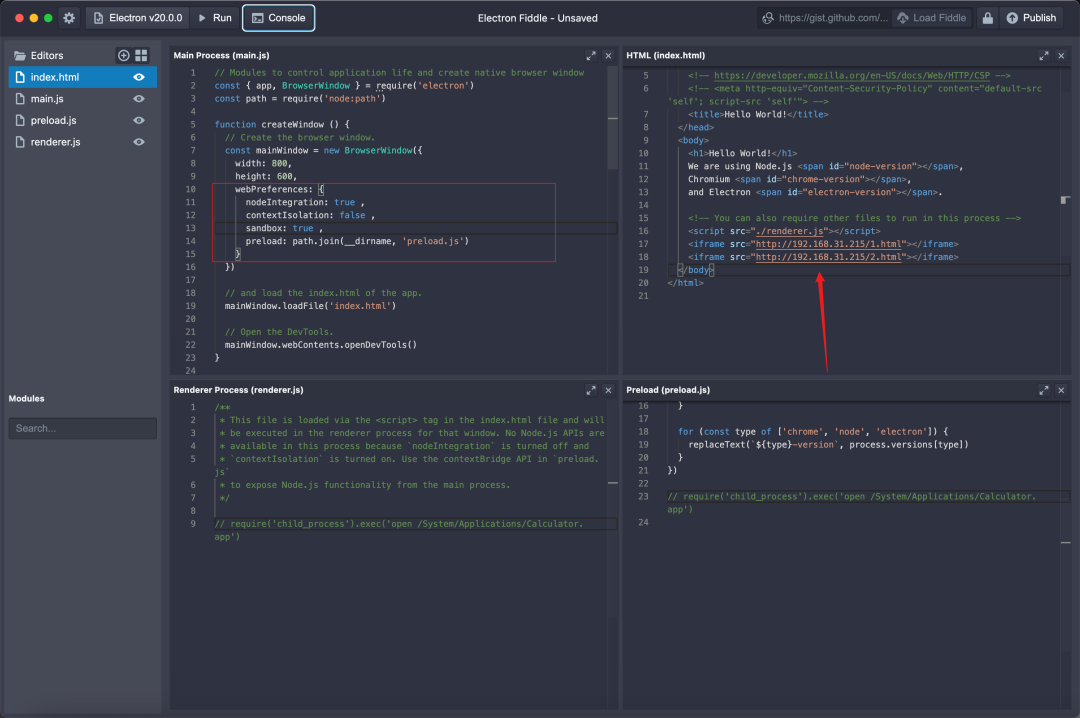1080x718 pixels.
Task: Toggle visibility eye for main.js
Action: coord(139,99)
